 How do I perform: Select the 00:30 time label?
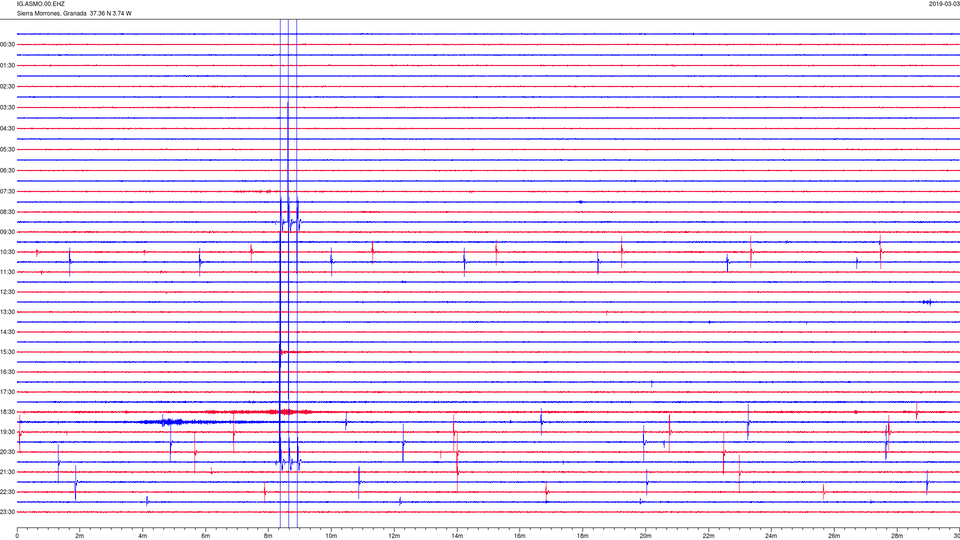click(7, 45)
